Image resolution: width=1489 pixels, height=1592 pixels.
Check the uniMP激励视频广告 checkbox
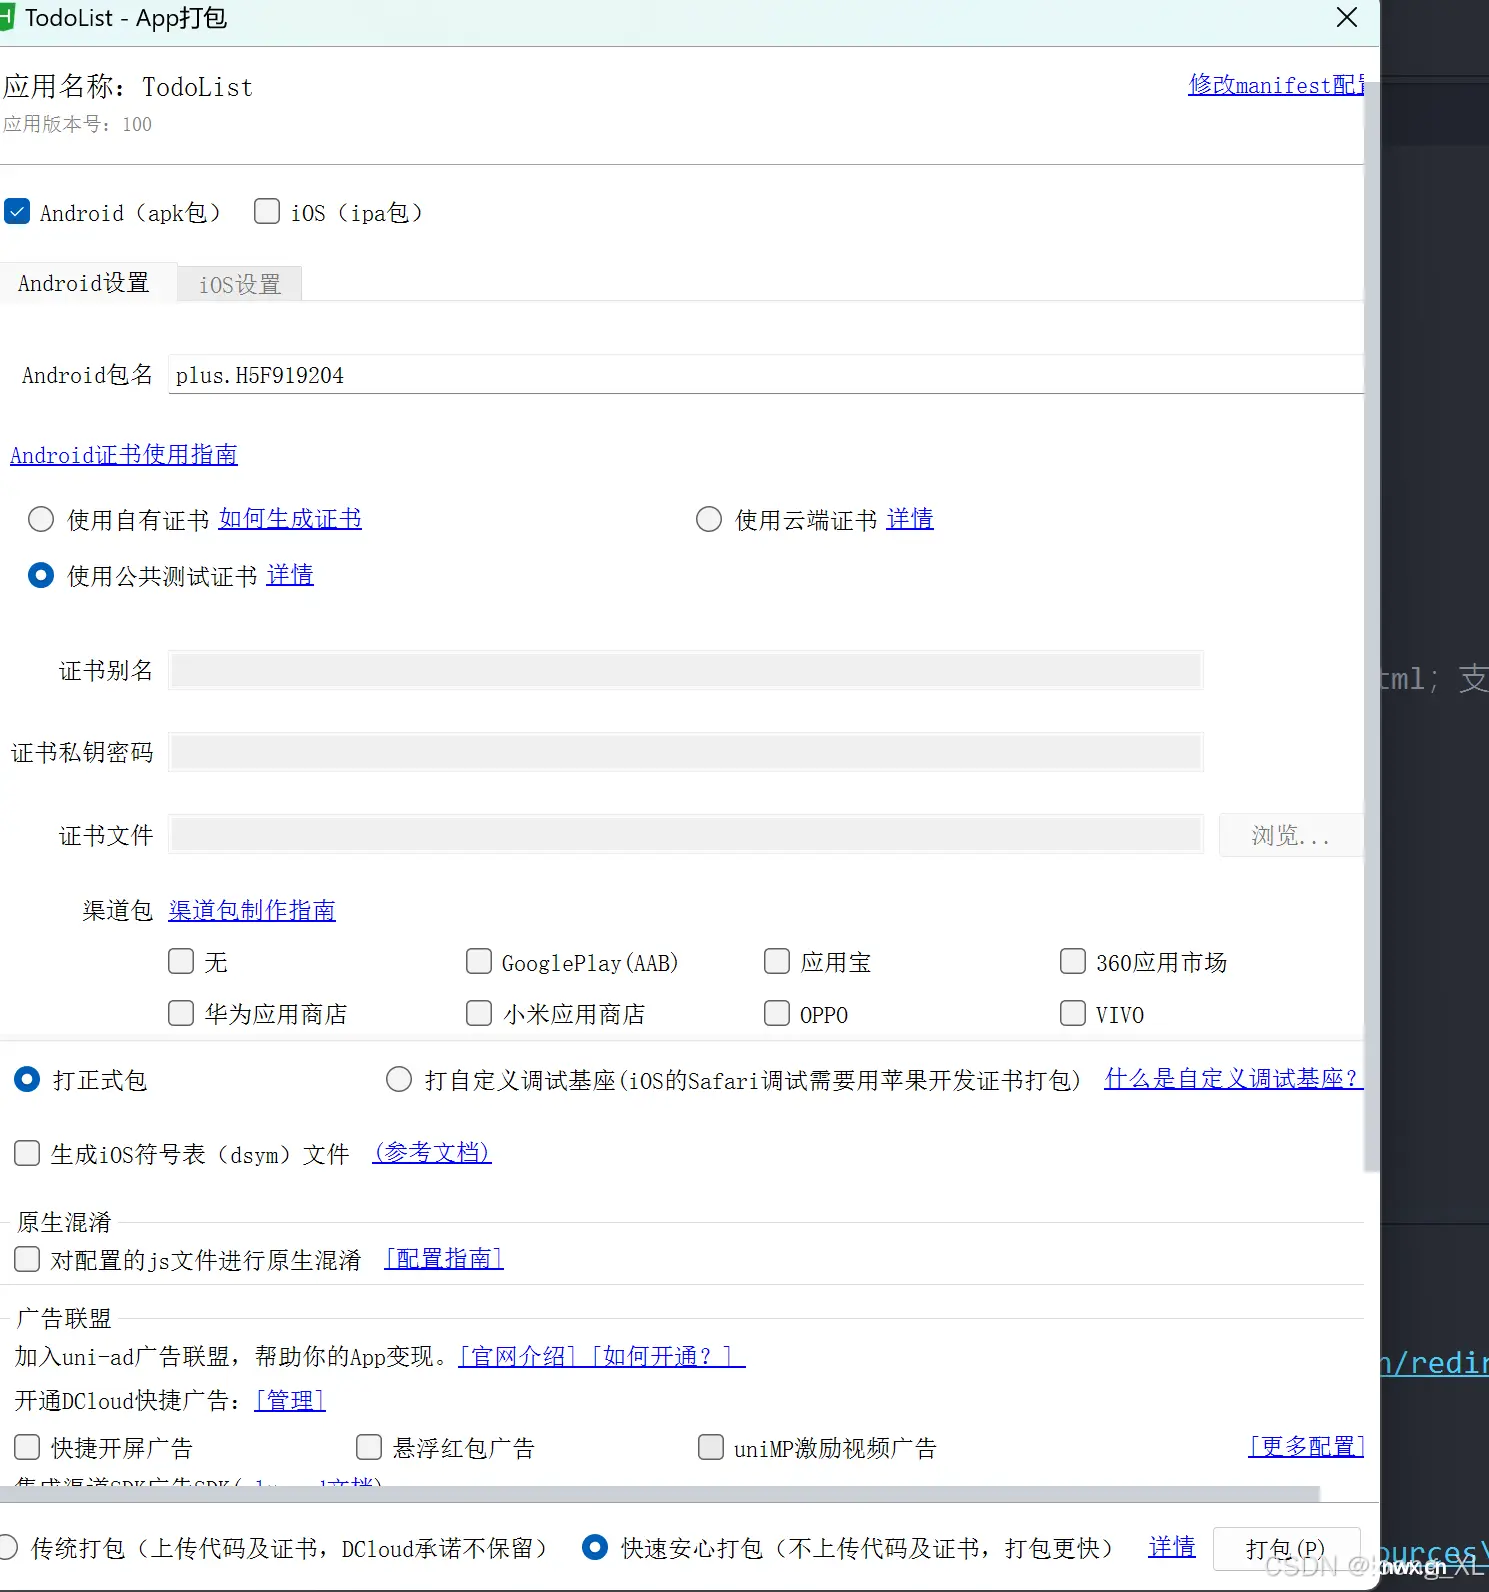click(711, 1447)
